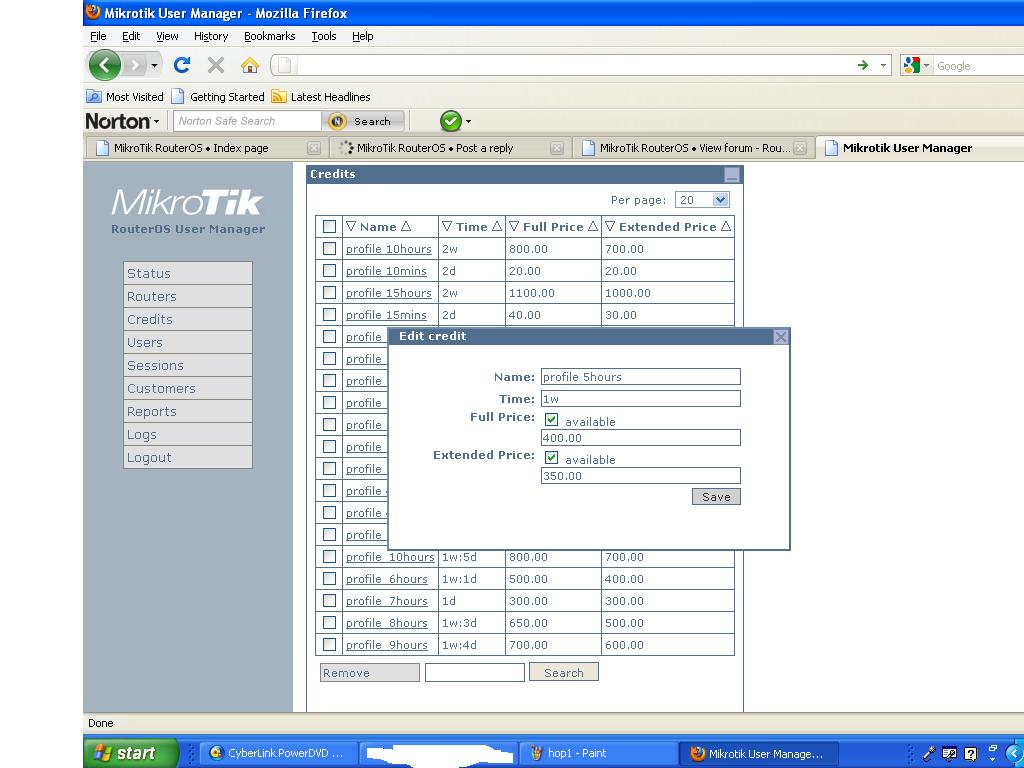Toggle the select-all checkbox in table header

329,227
